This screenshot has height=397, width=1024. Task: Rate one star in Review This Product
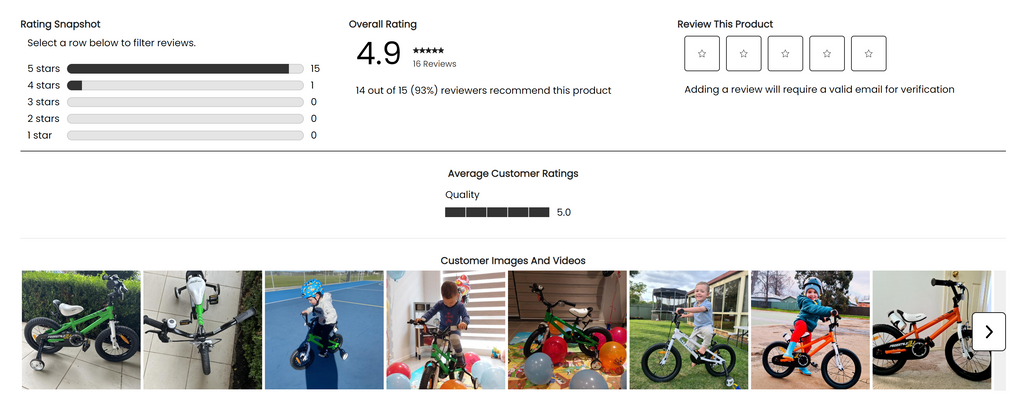click(x=701, y=54)
